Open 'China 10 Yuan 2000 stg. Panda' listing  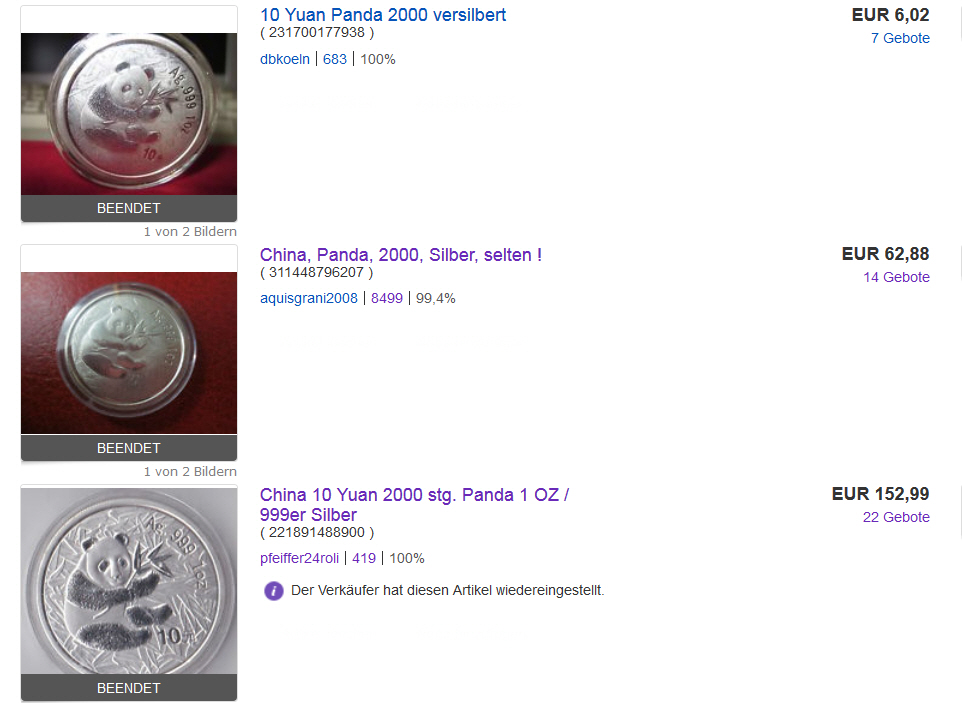pos(414,504)
